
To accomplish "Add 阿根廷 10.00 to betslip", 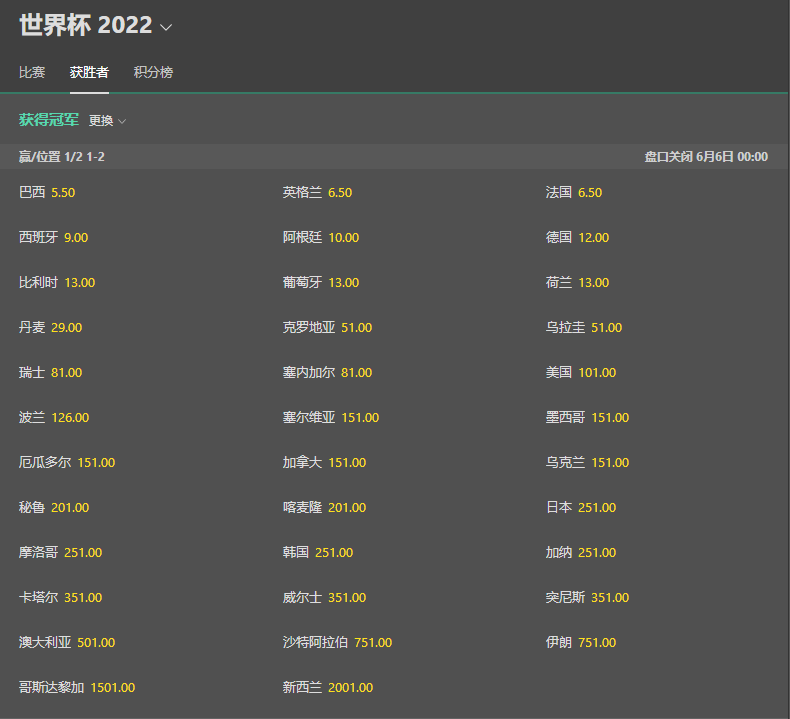I will click(321, 237).
